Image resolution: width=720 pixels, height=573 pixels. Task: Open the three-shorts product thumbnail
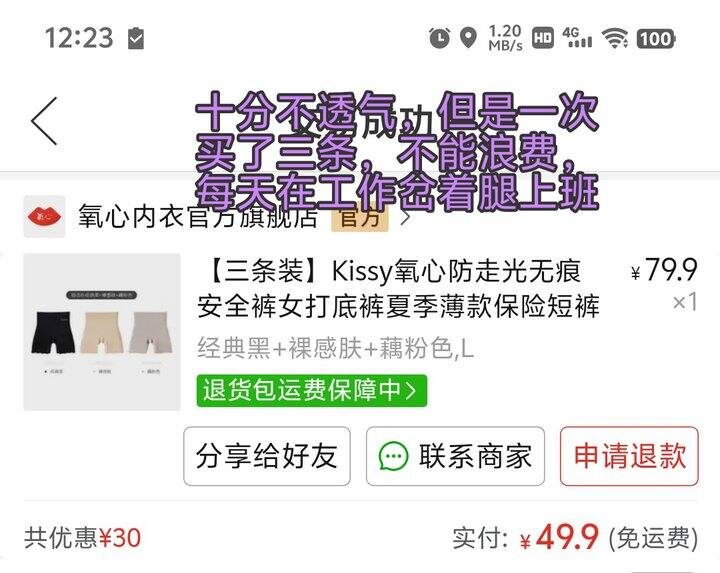point(102,331)
